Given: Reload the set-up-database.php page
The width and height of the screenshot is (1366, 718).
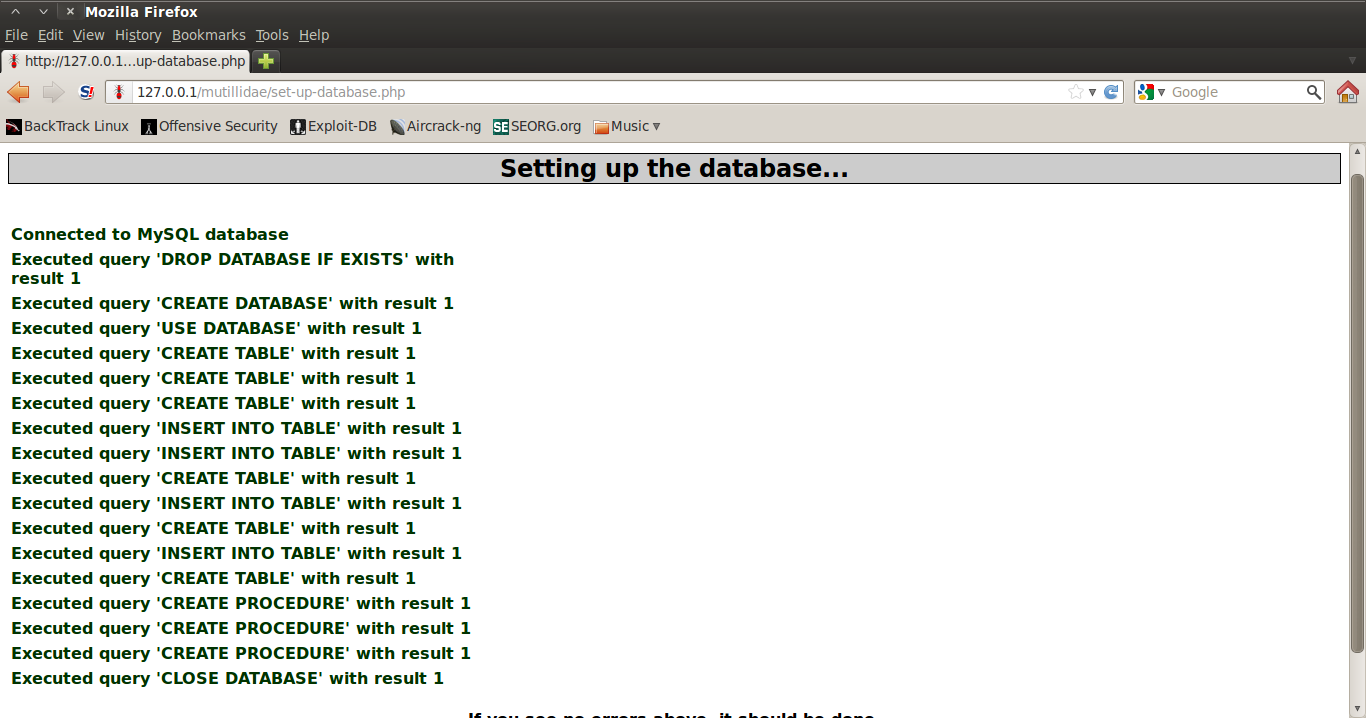Looking at the screenshot, I should coord(1112,92).
